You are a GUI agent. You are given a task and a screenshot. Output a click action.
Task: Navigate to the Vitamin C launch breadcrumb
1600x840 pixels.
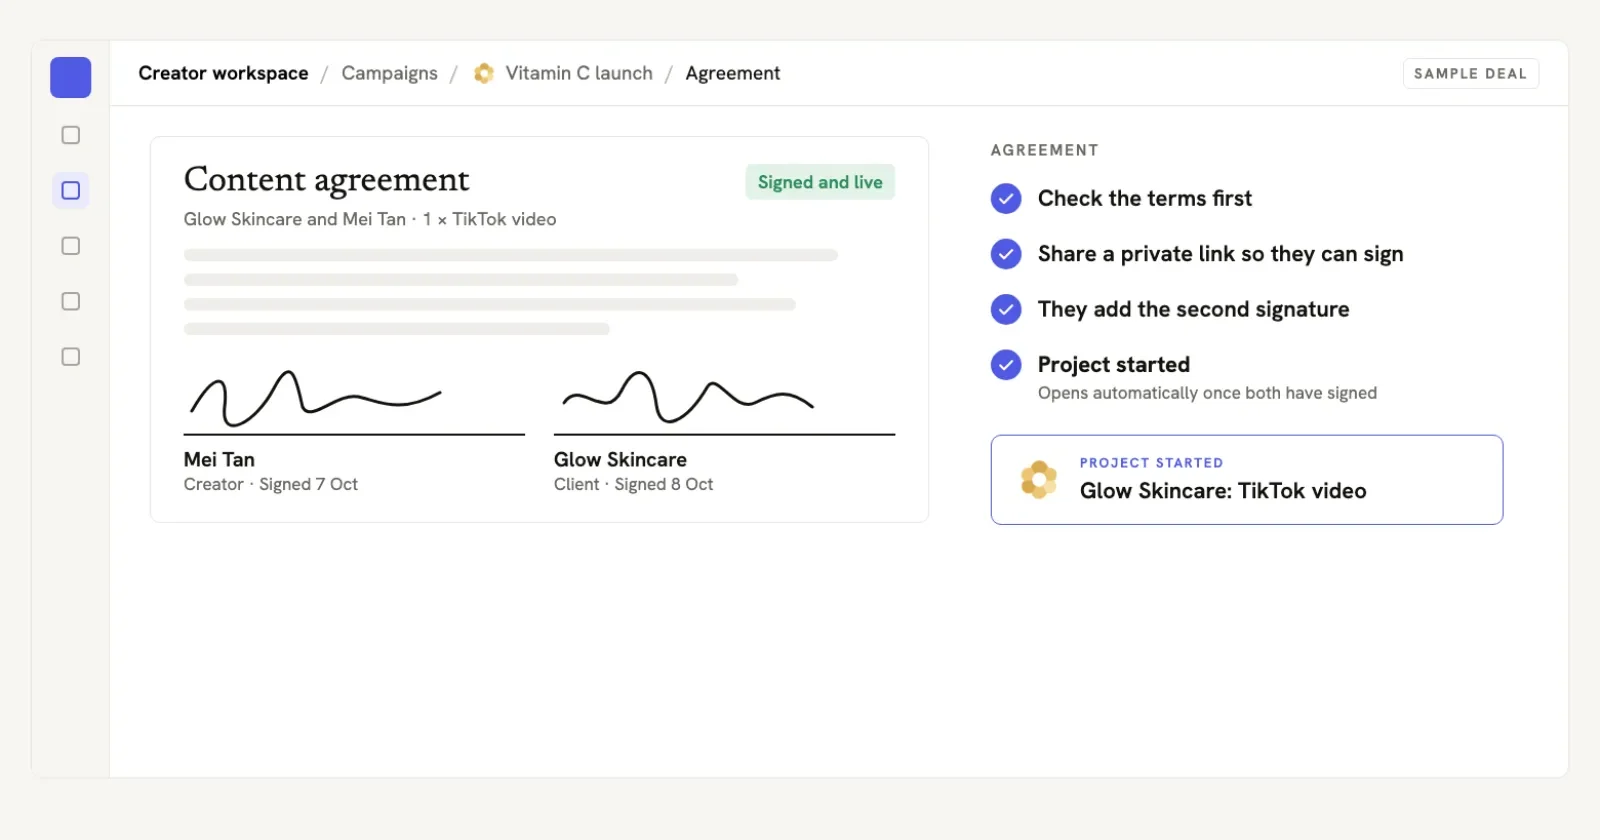579,73
